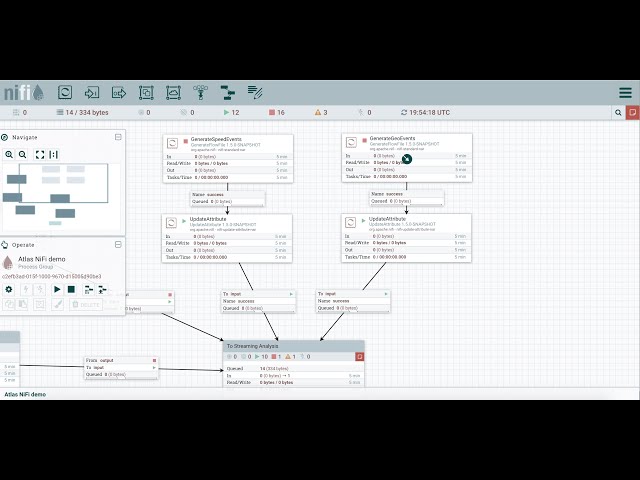Click the Change Color brush icon
This screenshot has height=480, width=640.
pos(58,304)
